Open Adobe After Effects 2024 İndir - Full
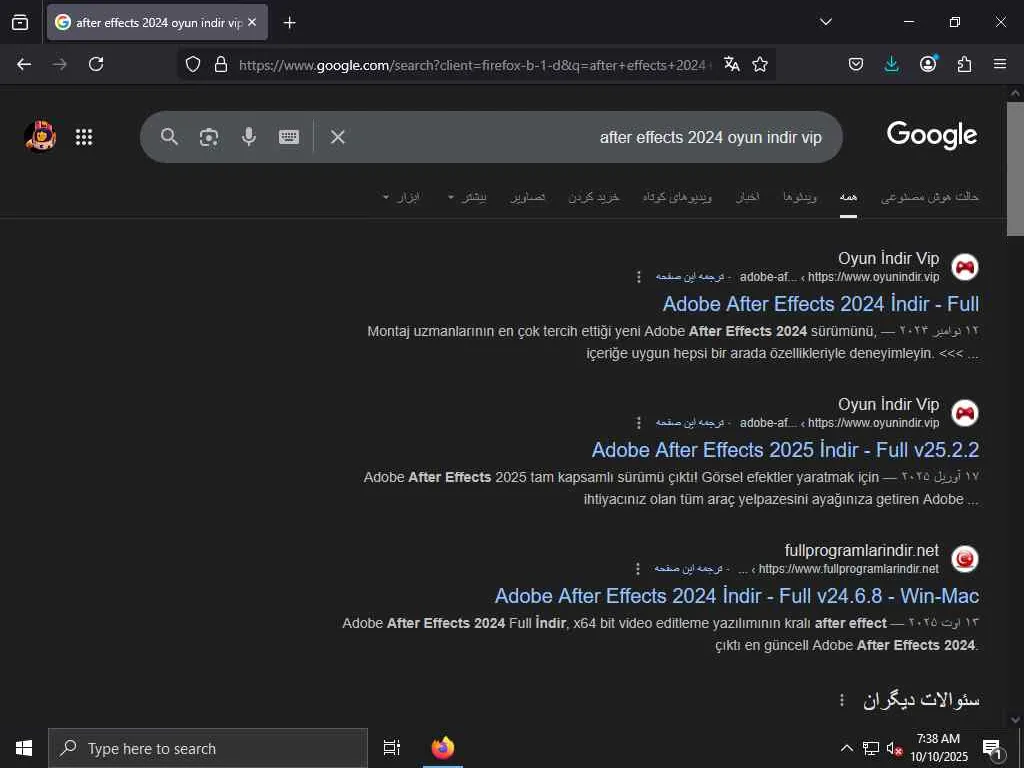This screenshot has height=768, width=1024. 821,304
